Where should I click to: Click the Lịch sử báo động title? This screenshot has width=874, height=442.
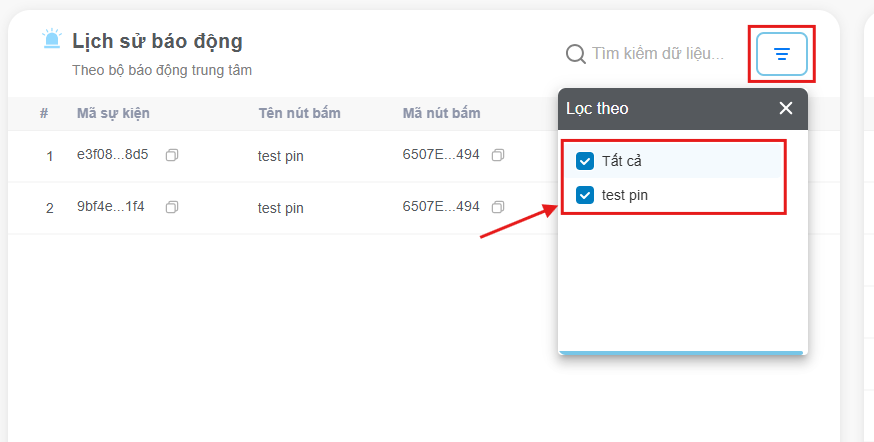click(157, 41)
